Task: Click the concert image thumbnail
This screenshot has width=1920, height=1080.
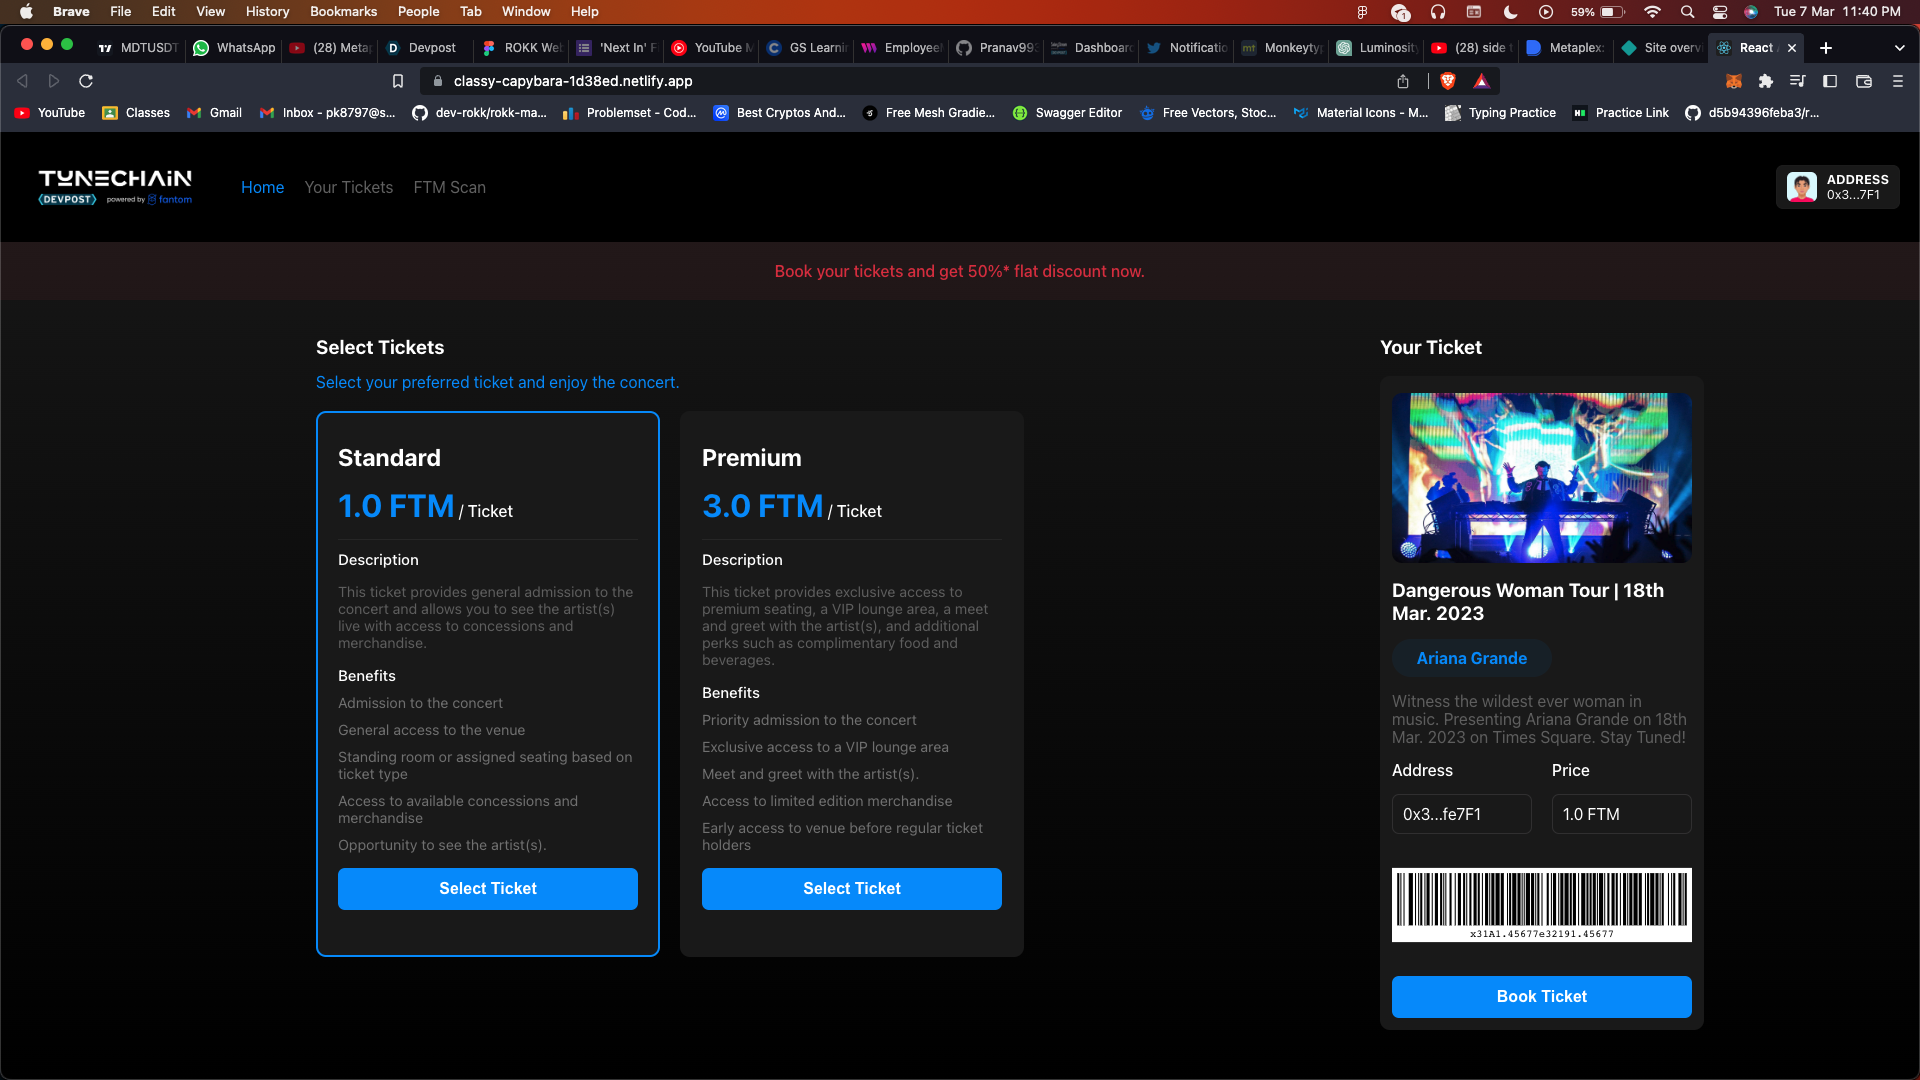Action: 1541,477
